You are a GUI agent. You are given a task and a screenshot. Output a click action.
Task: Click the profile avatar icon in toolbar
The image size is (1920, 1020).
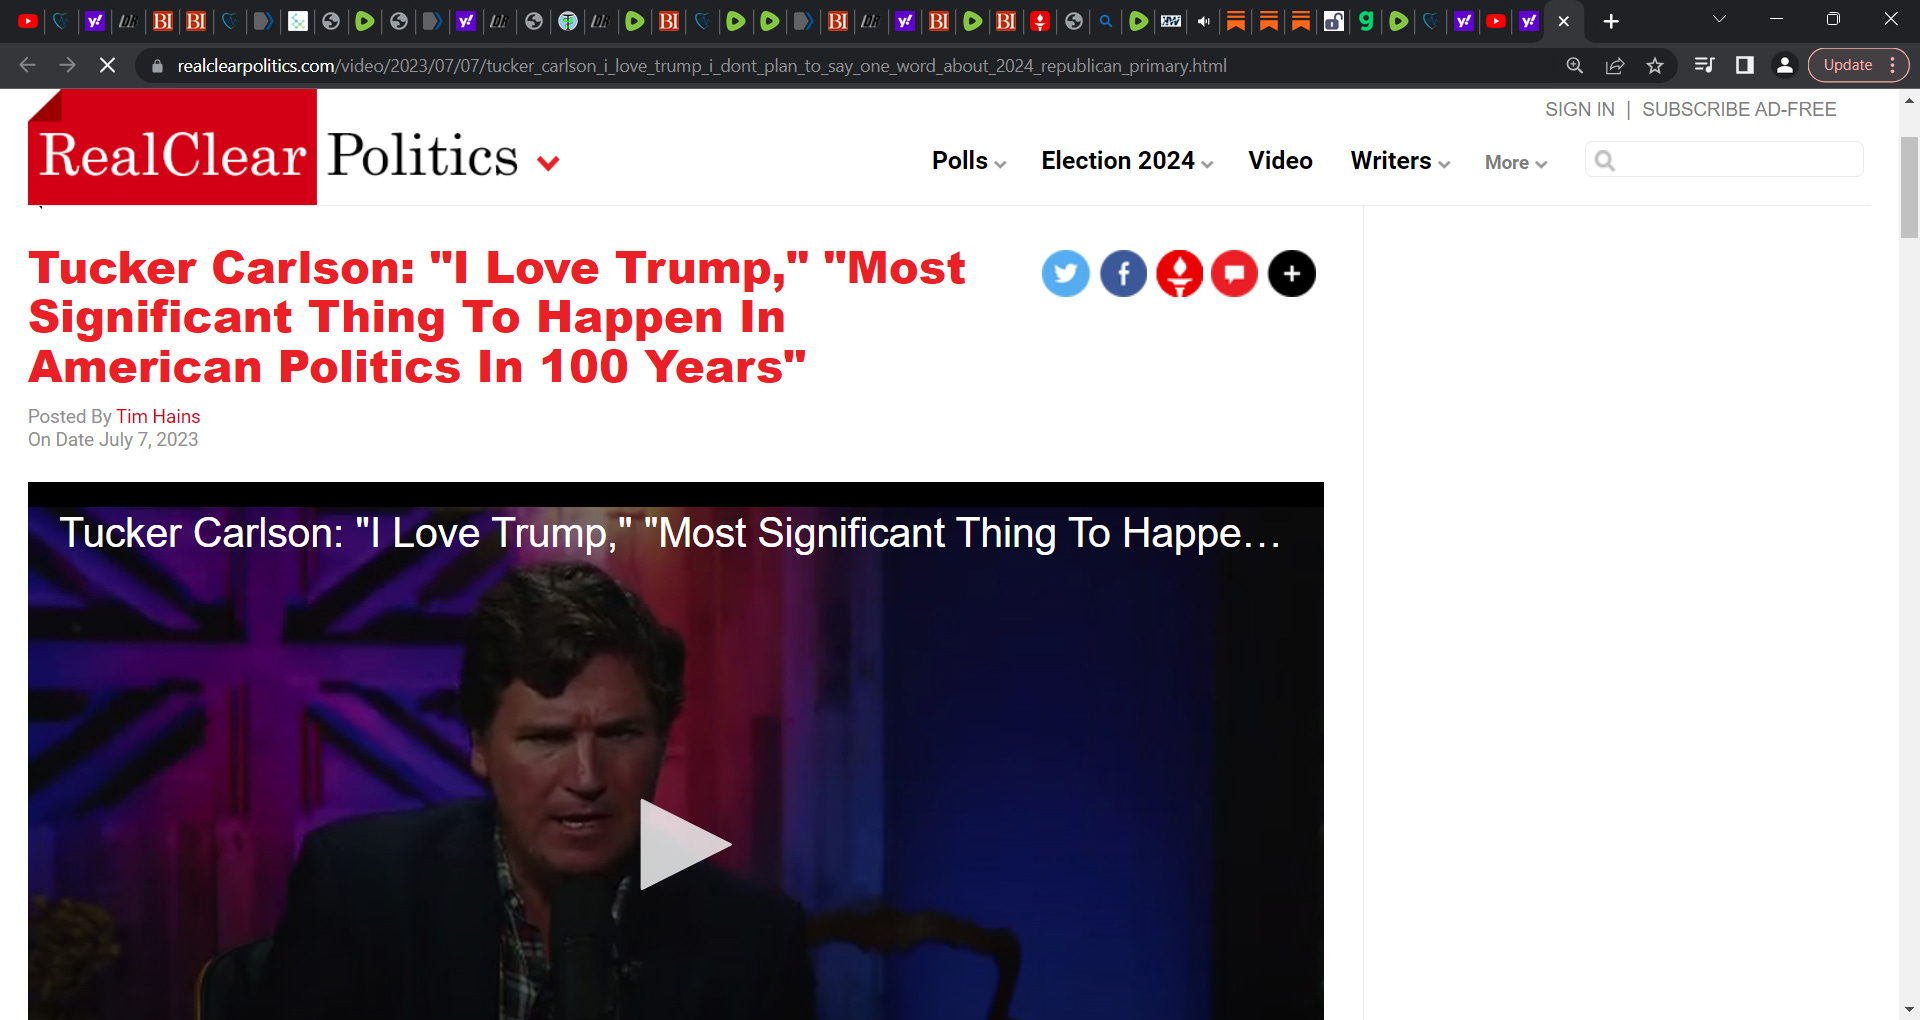click(x=1784, y=65)
